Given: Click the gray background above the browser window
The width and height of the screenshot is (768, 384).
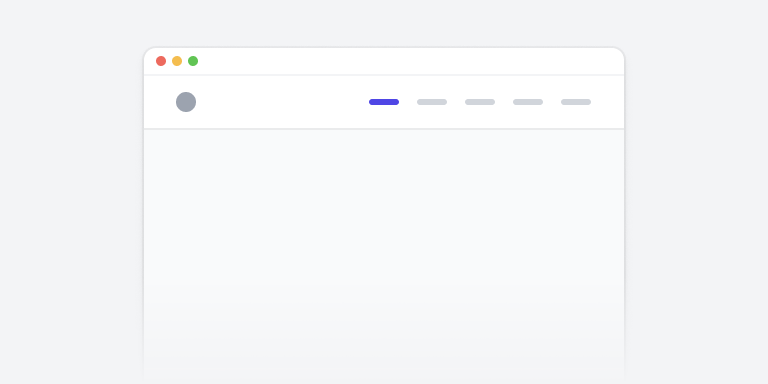Looking at the screenshot, I should (384, 23).
